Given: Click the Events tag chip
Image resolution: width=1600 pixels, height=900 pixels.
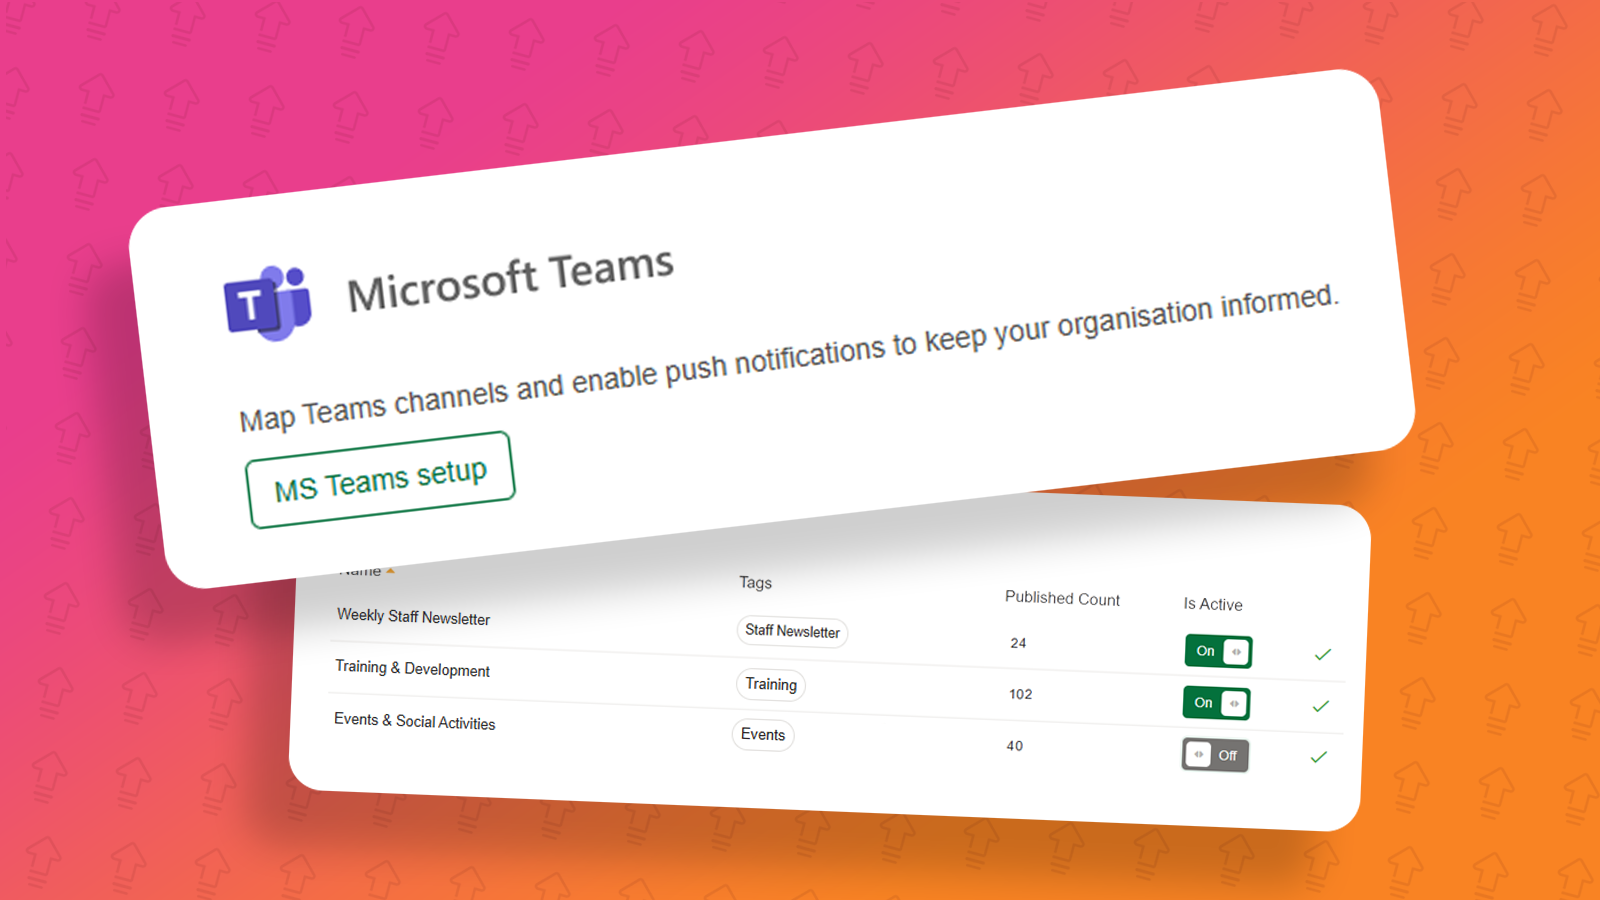Looking at the screenshot, I should [763, 735].
